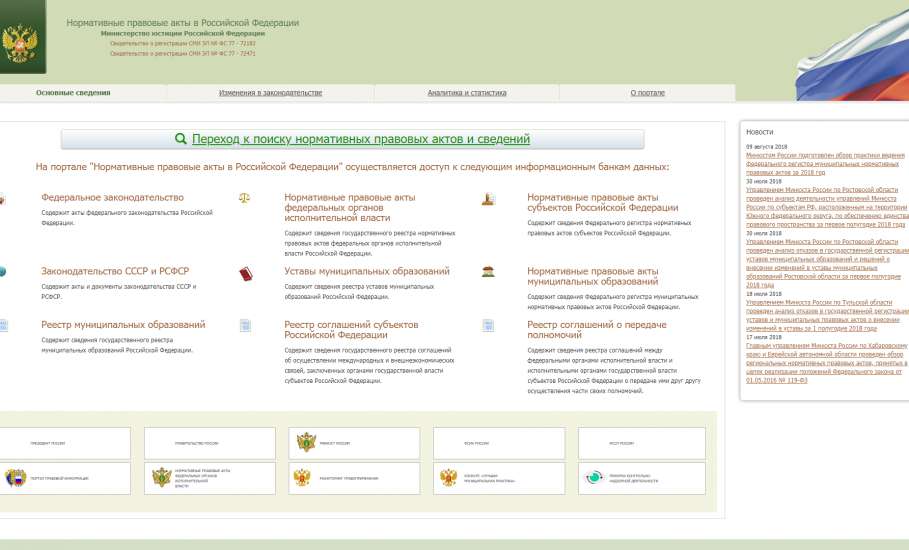Click the description under Законодательство СССР и РСФСР

coord(119,292)
